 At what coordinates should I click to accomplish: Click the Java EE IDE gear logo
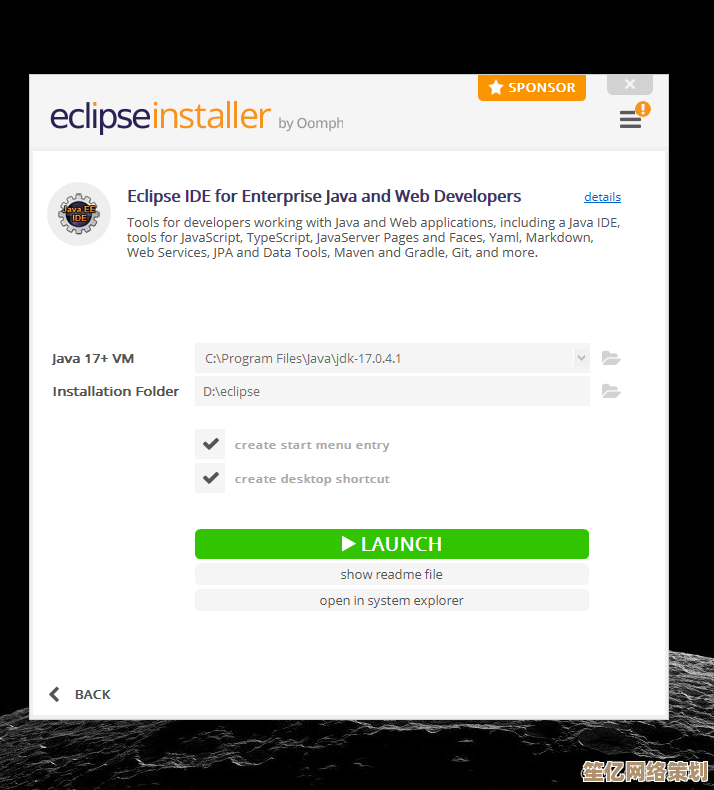79,214
